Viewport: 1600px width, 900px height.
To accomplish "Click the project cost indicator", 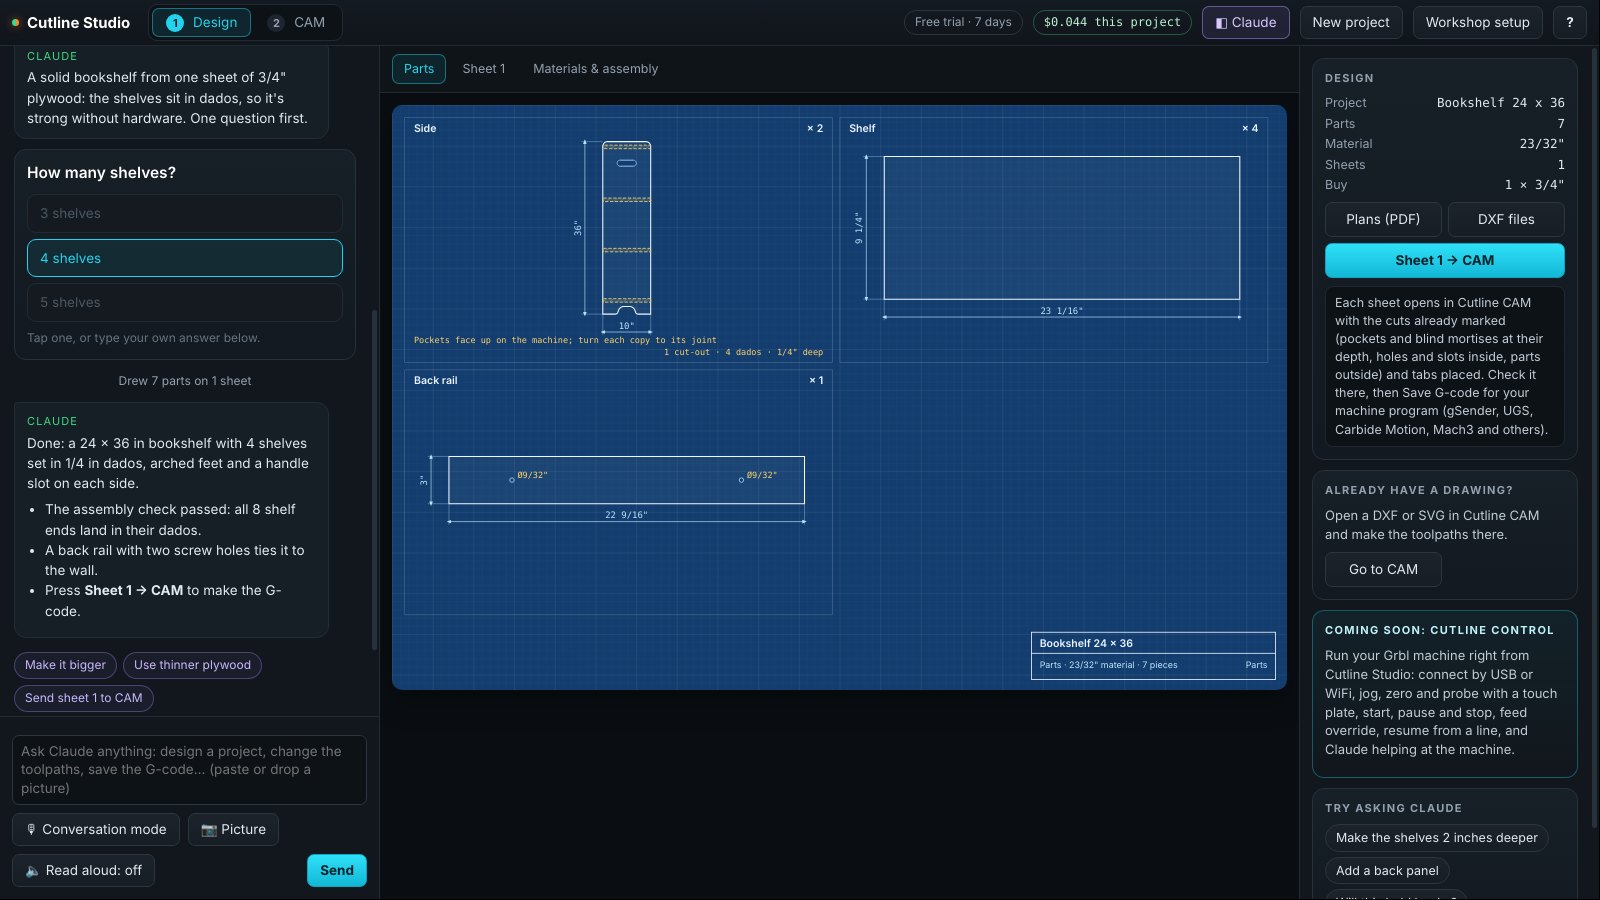I will coord(1112,22).
